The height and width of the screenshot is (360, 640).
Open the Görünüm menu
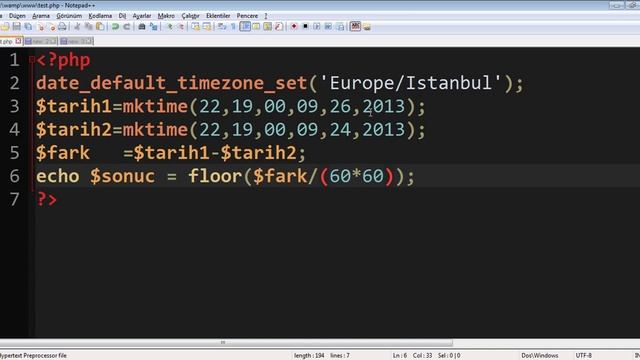pos(69,16)
